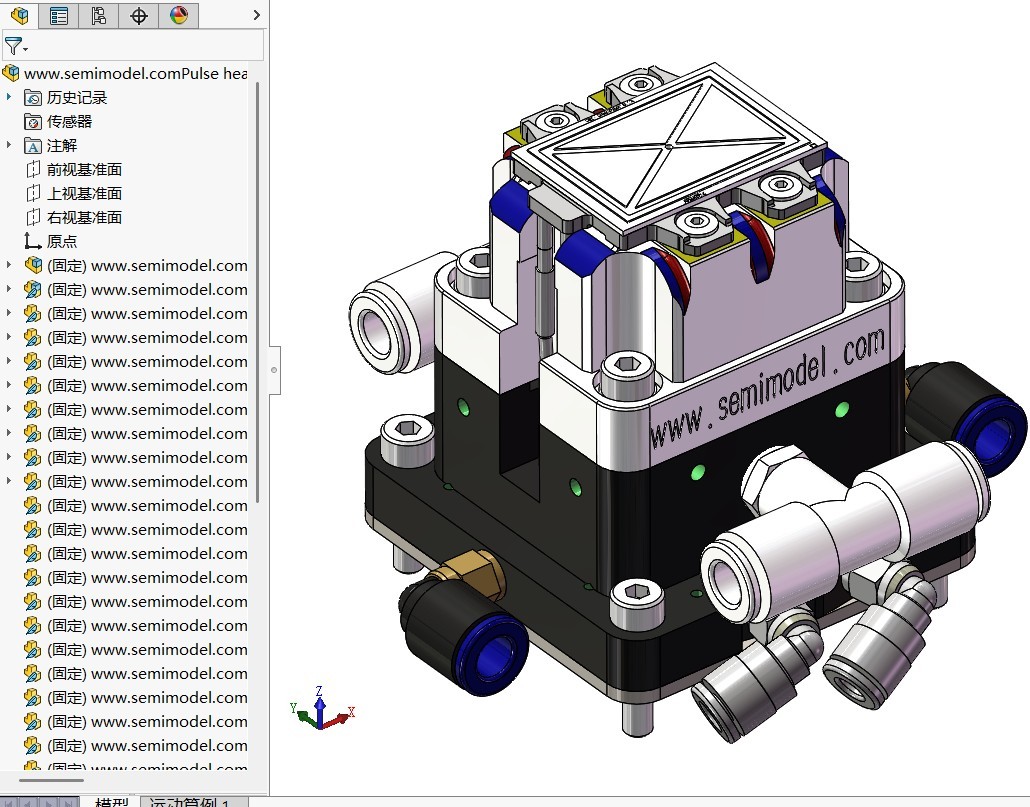The image size is (1030, 807).
Task: Expand the 历史记录 folder arrow
Action: point(9,97)
